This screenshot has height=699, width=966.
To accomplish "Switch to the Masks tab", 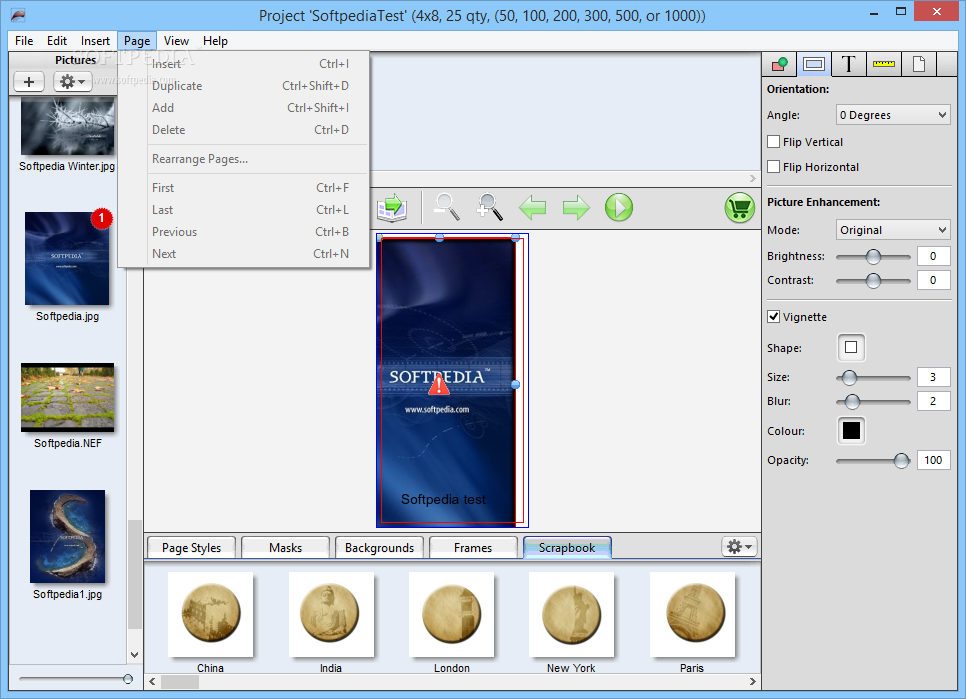I will click(285, 547).
